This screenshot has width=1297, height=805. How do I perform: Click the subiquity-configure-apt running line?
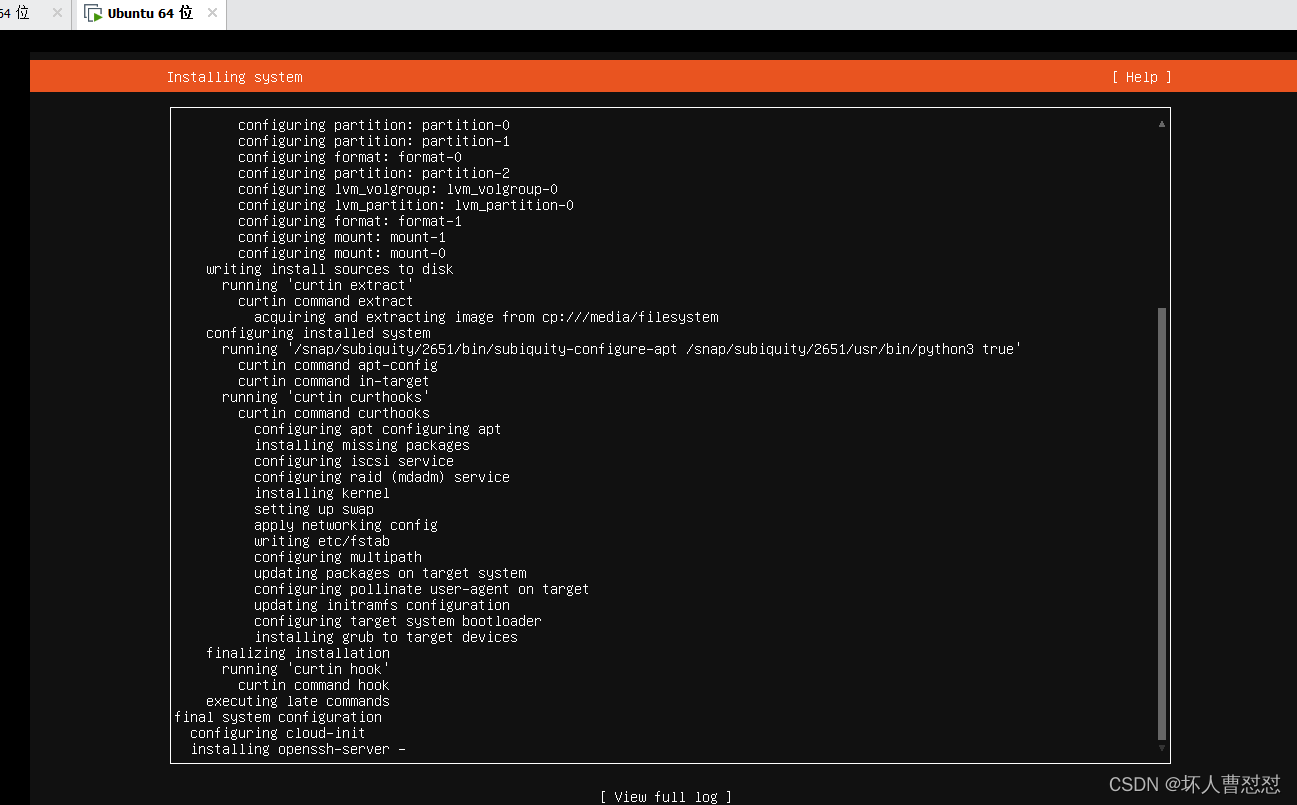tap(621, 349)
